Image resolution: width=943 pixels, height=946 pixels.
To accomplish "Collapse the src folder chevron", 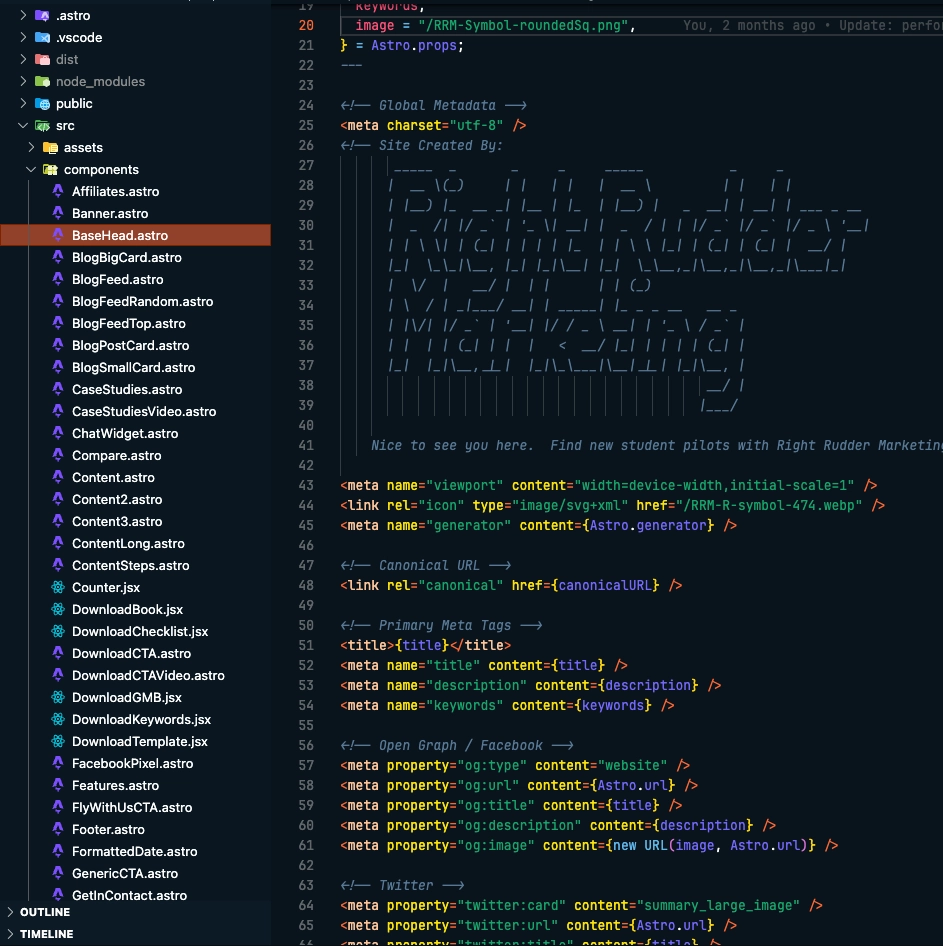I will [23, 125].
